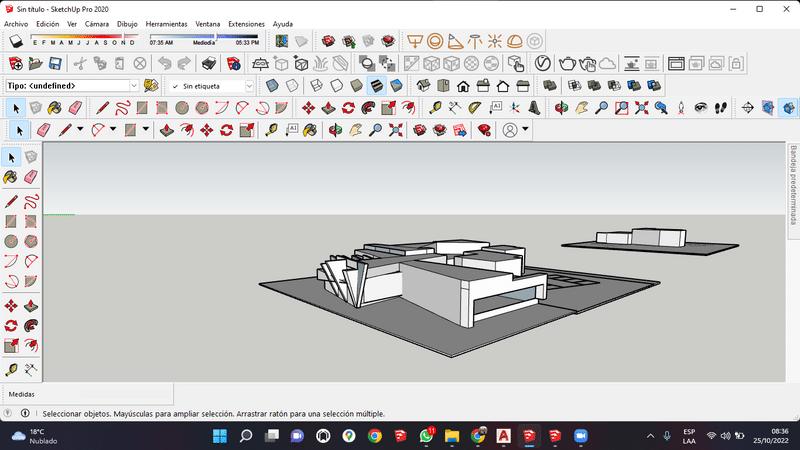The image size is (800, 450).
Task: Click the Print icon in standard toolbar
Action: 209,63
